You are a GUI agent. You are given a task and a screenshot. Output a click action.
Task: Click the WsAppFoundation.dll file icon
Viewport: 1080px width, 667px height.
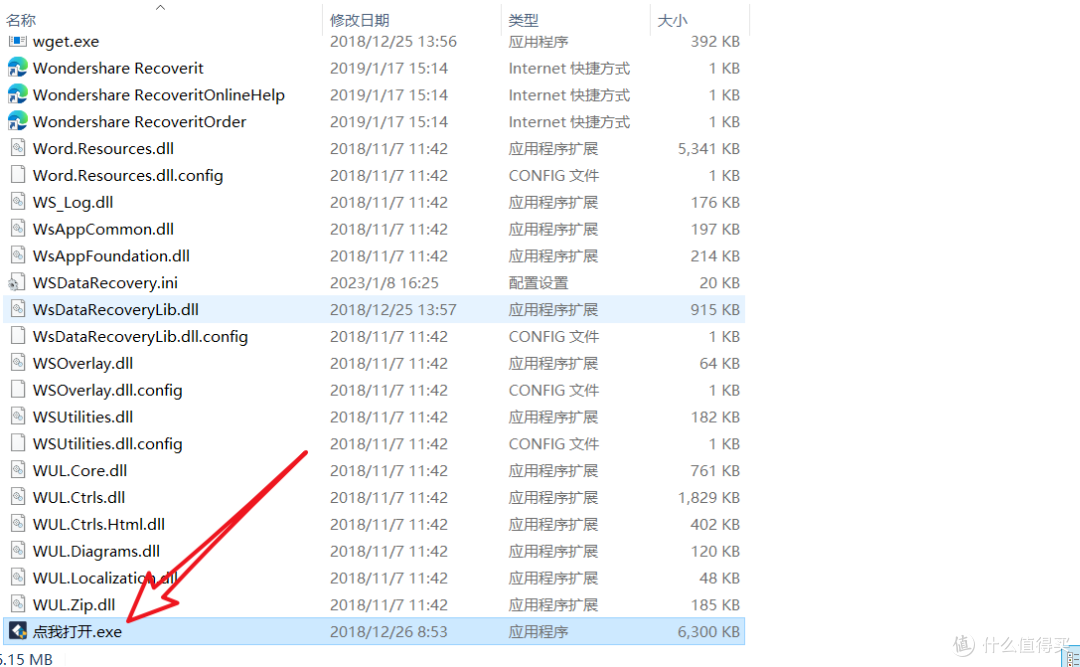tap(18, 256)
